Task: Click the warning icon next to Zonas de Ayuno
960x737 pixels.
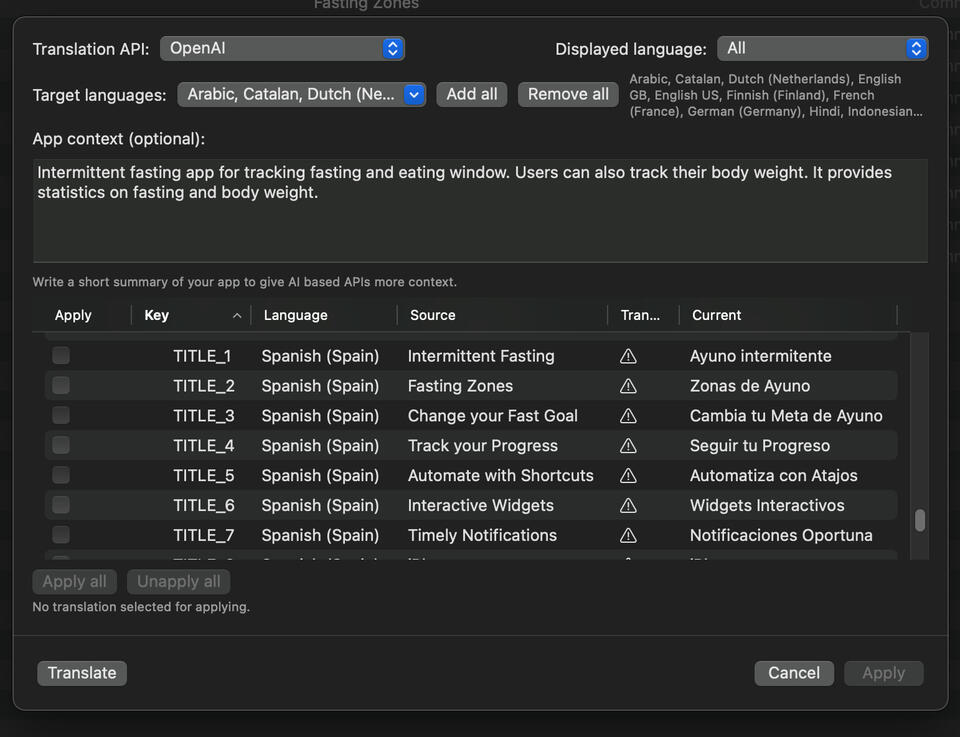Action: click(628, 386)
